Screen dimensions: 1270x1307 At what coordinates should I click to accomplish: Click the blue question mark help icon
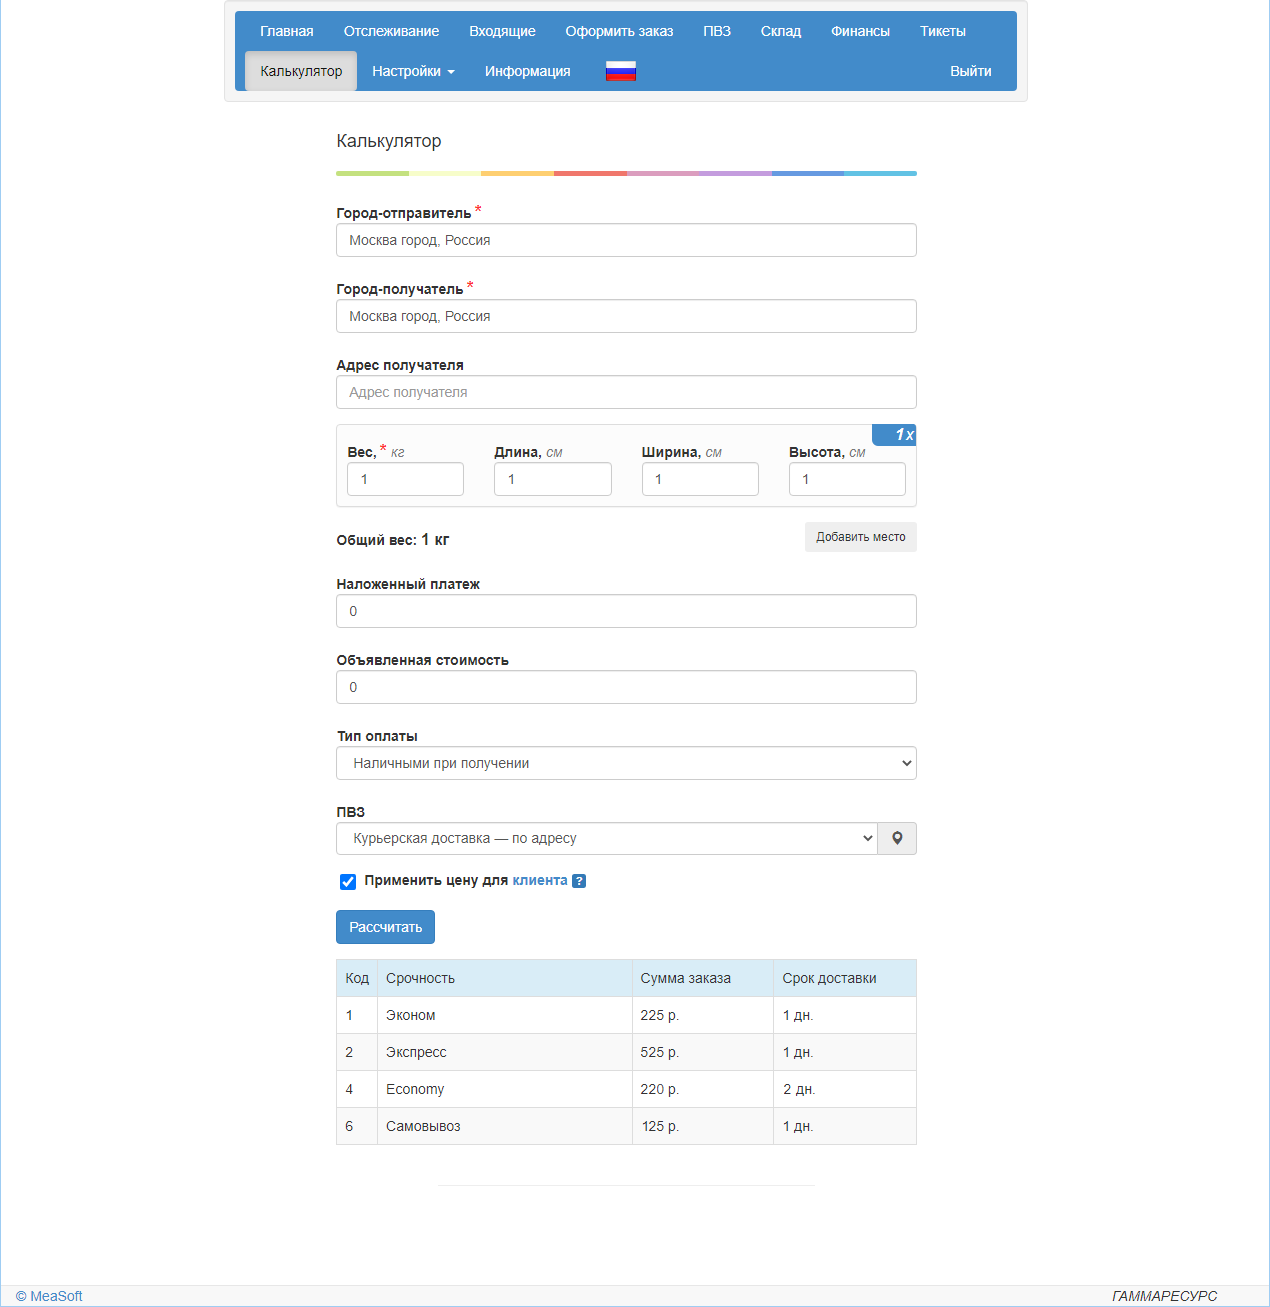point(579,881)
